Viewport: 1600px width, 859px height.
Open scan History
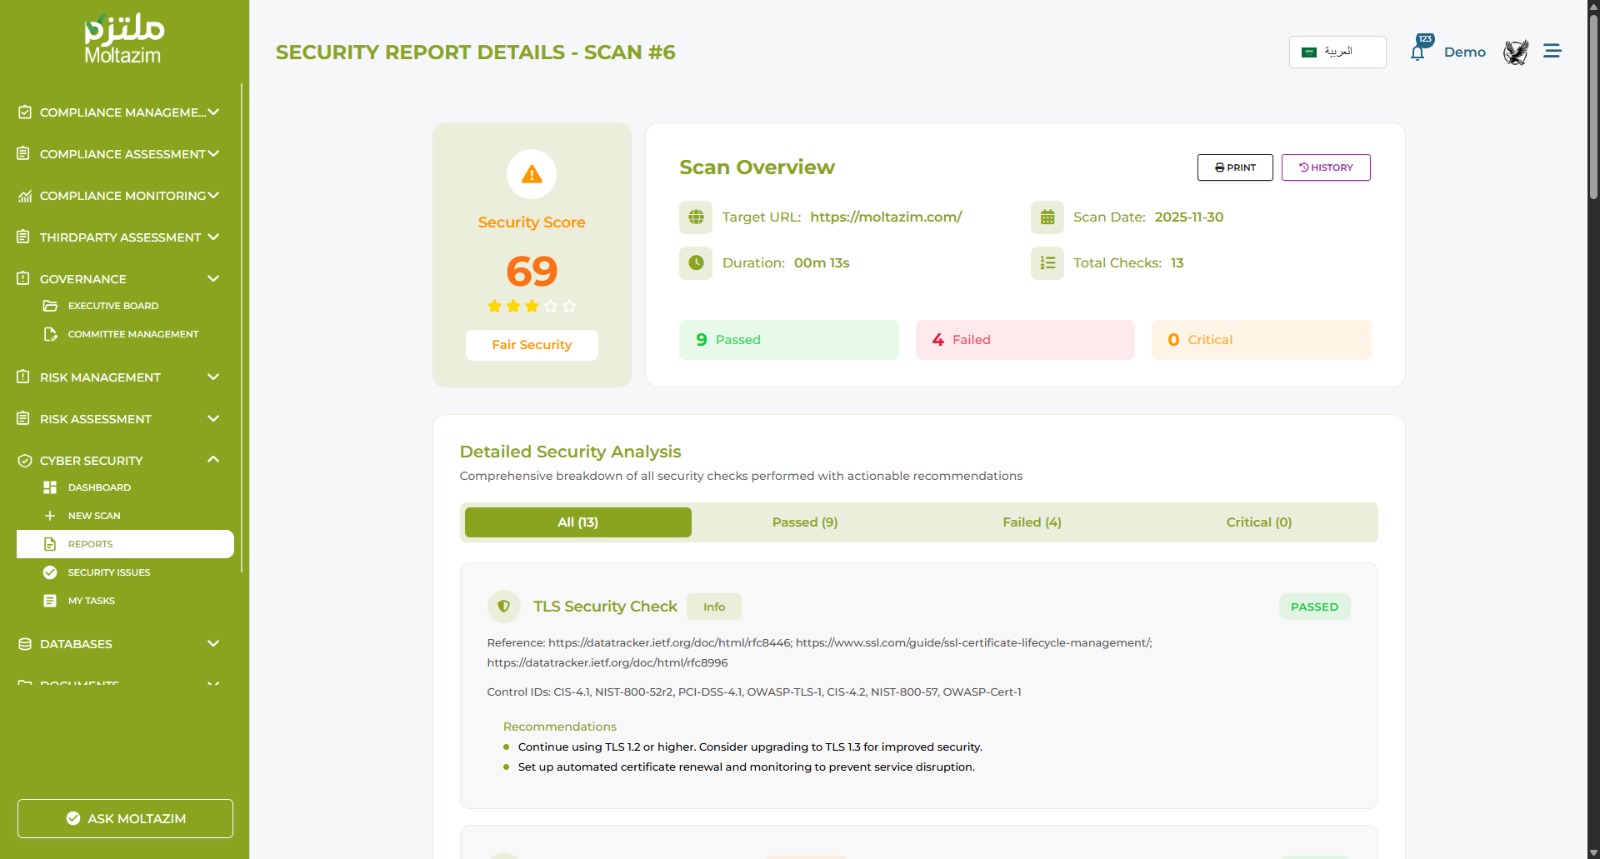tap(1325, 168)
